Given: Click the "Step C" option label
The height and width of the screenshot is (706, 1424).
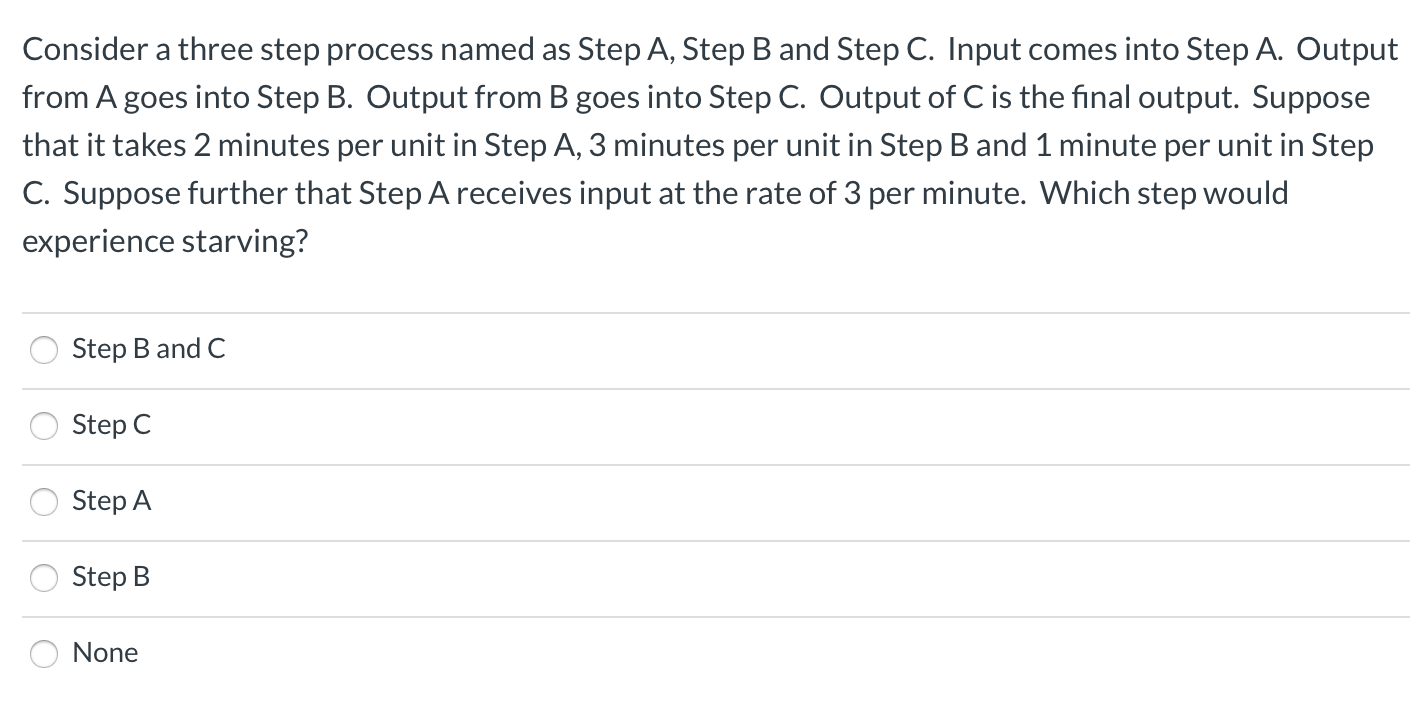Looking at the screenshot, I should coord(111,425).
